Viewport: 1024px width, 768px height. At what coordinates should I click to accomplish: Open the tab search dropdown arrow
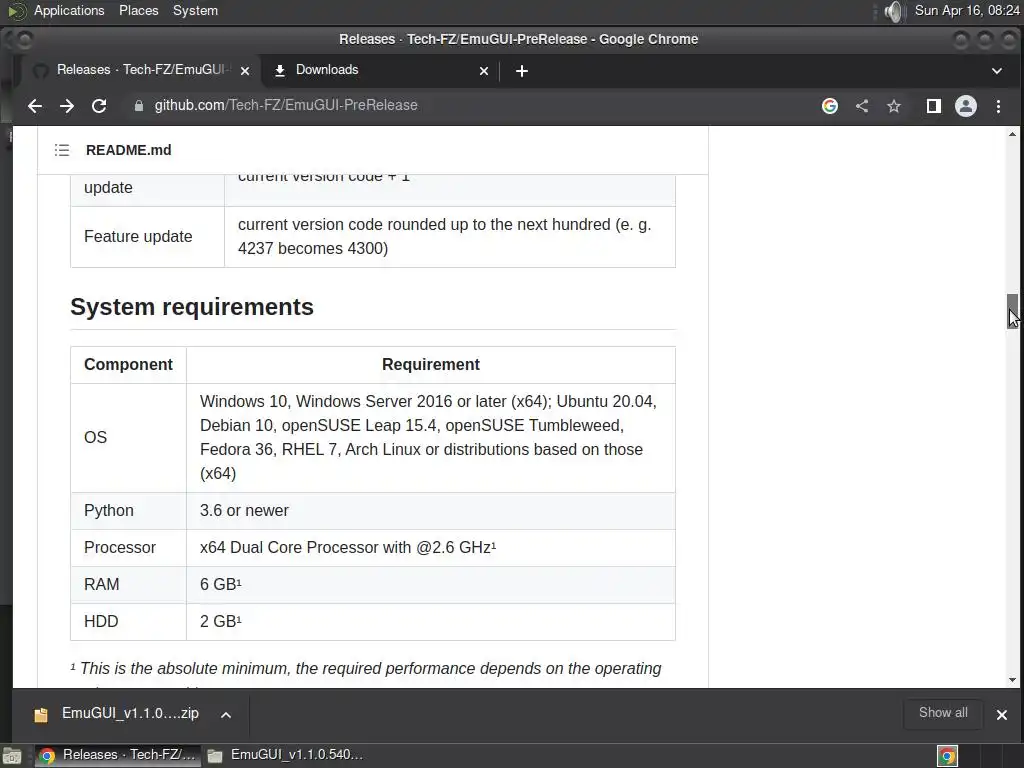(x=997, y=71)
